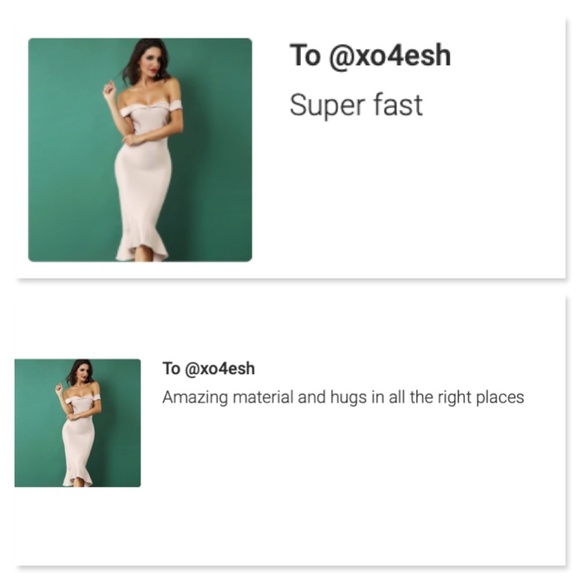The width and height of the screenshot is (580, 580).
Task: Open the large dress photo in top review
Action: pyautogui.click(x=140, y=150)
